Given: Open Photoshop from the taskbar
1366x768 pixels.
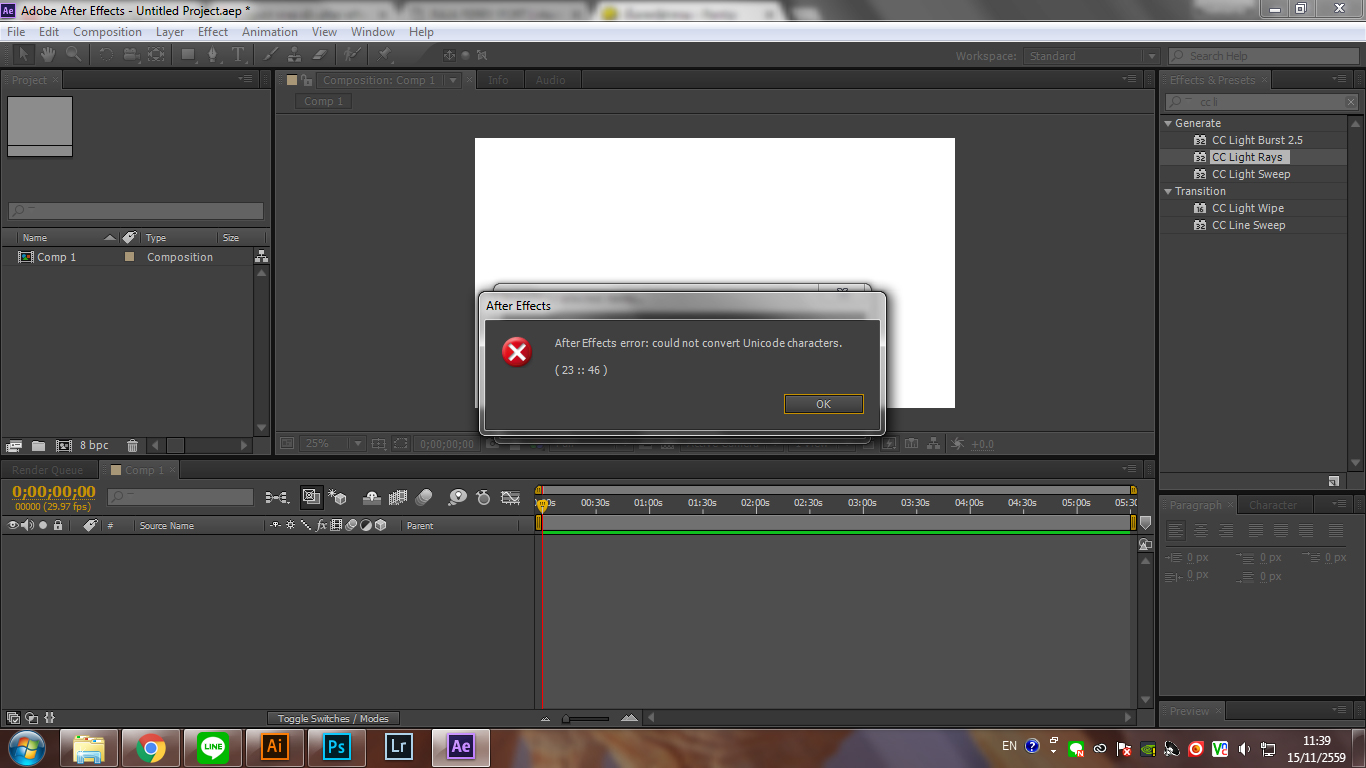Looking at the screenshot, I should [x=337, y=746].
